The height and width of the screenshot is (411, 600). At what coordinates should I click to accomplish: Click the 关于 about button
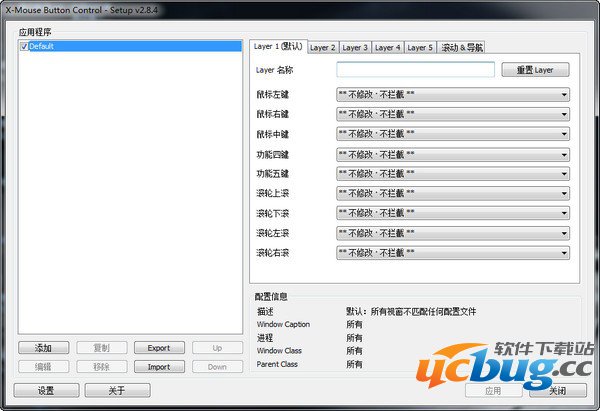[x=117, y=390]
